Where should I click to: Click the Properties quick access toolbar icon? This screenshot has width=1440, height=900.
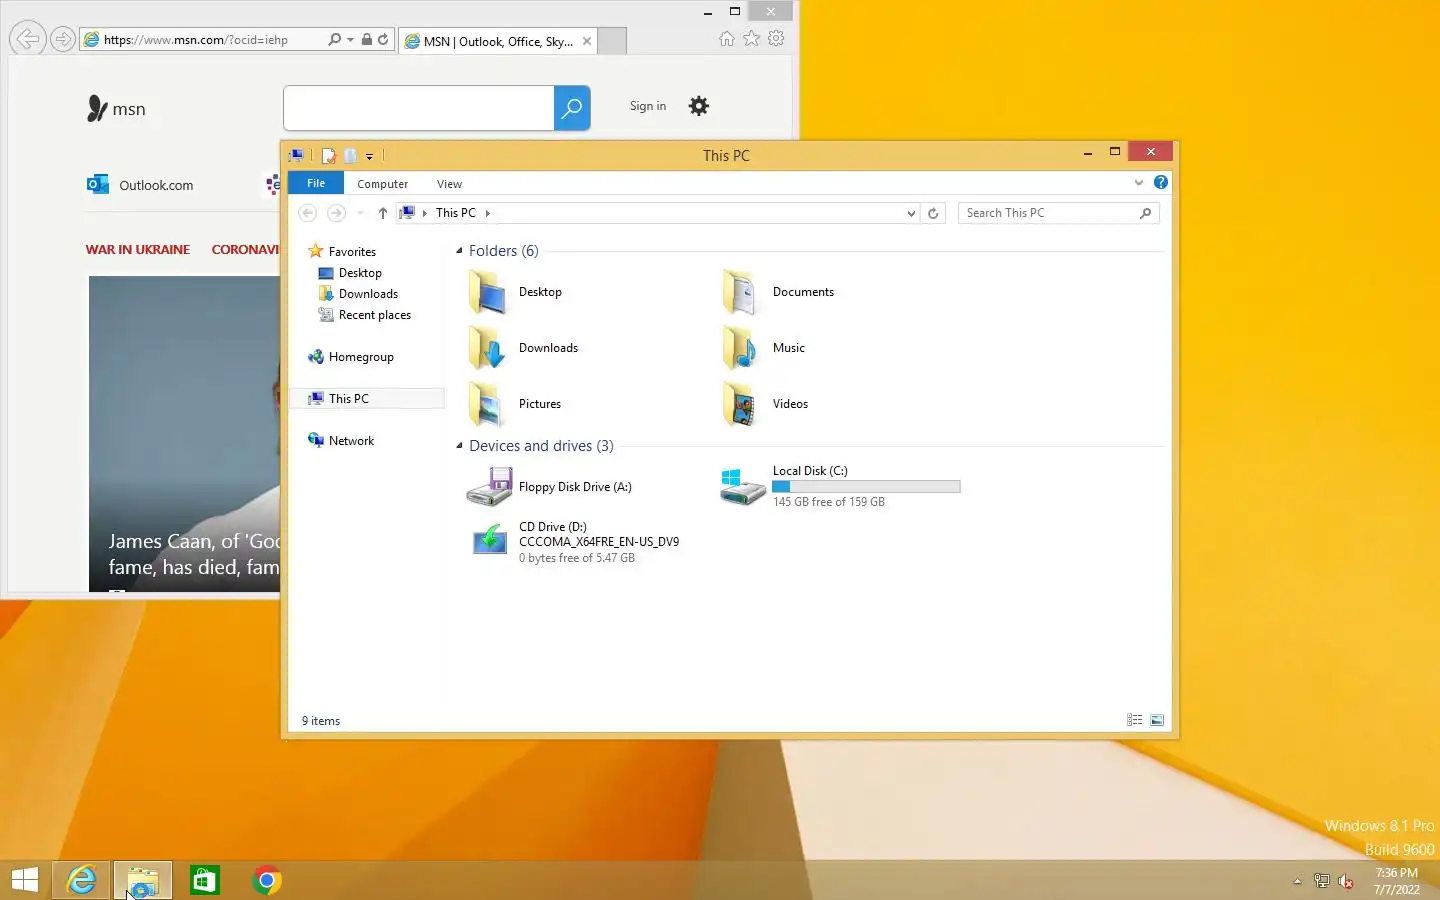328,155
